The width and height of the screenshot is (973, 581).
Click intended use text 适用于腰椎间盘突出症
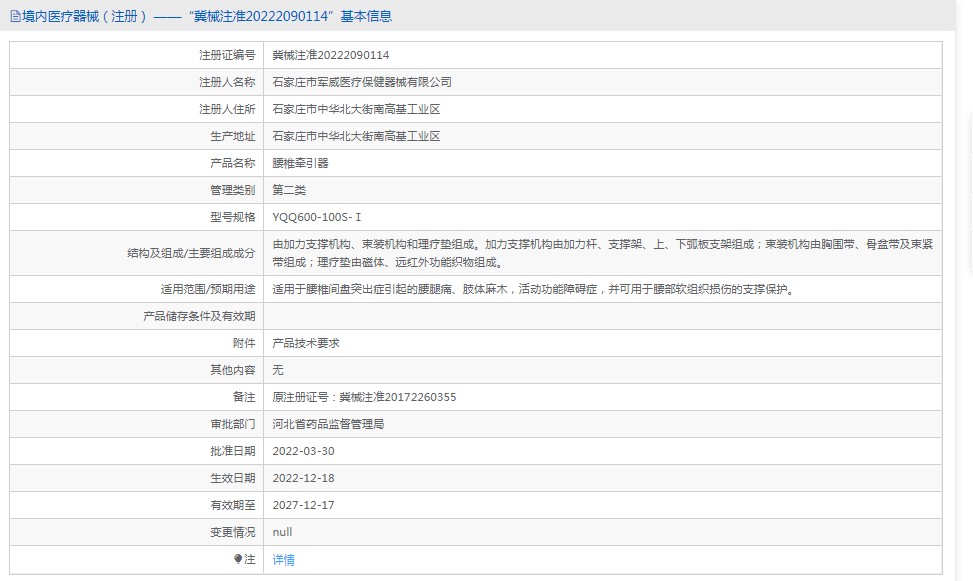pos(534,289)
